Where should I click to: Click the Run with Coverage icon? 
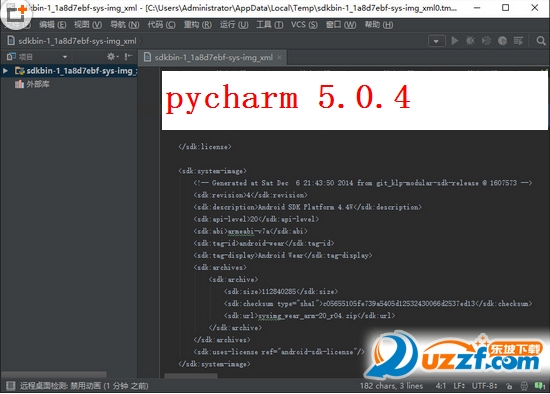click(487, 41)
